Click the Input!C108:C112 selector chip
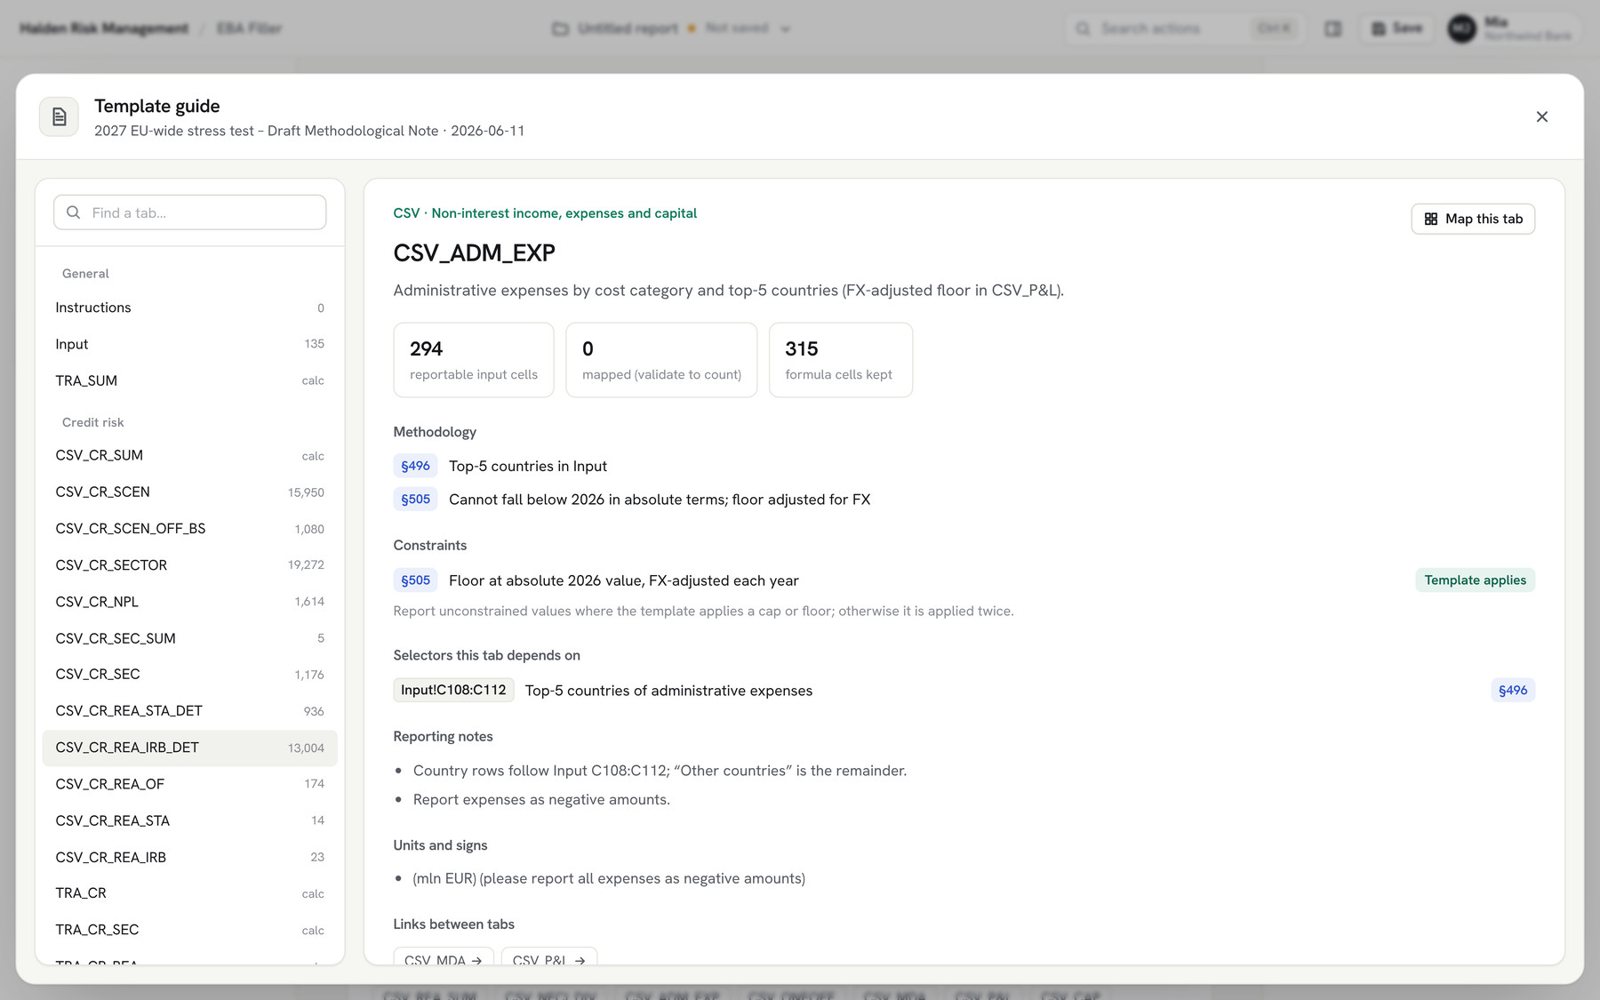This screenshot has height=1000, width=1600. pyautogui.click(x=453, y=690)
